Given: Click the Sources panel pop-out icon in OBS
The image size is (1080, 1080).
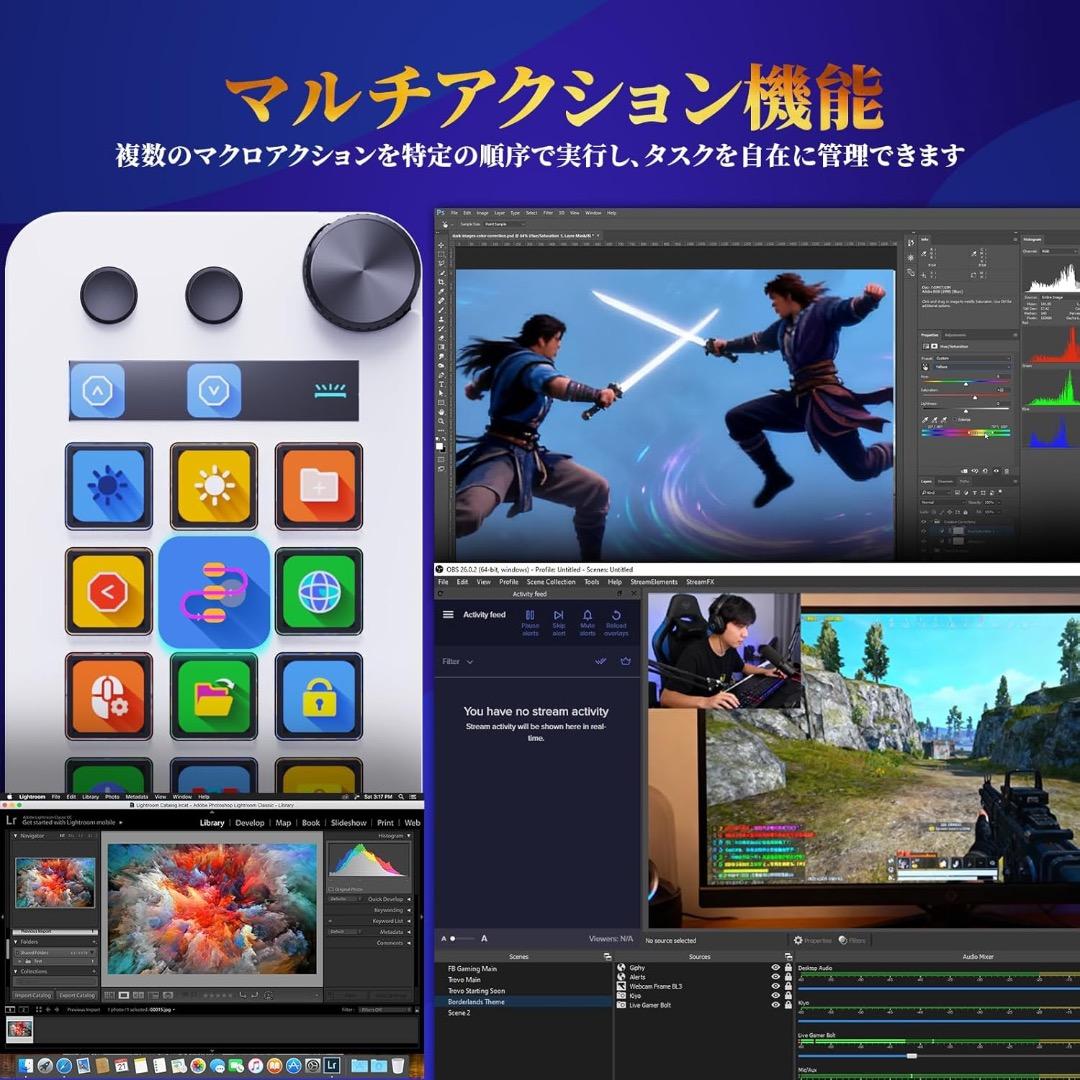Looking at the screenshot, I should point(787,957).
